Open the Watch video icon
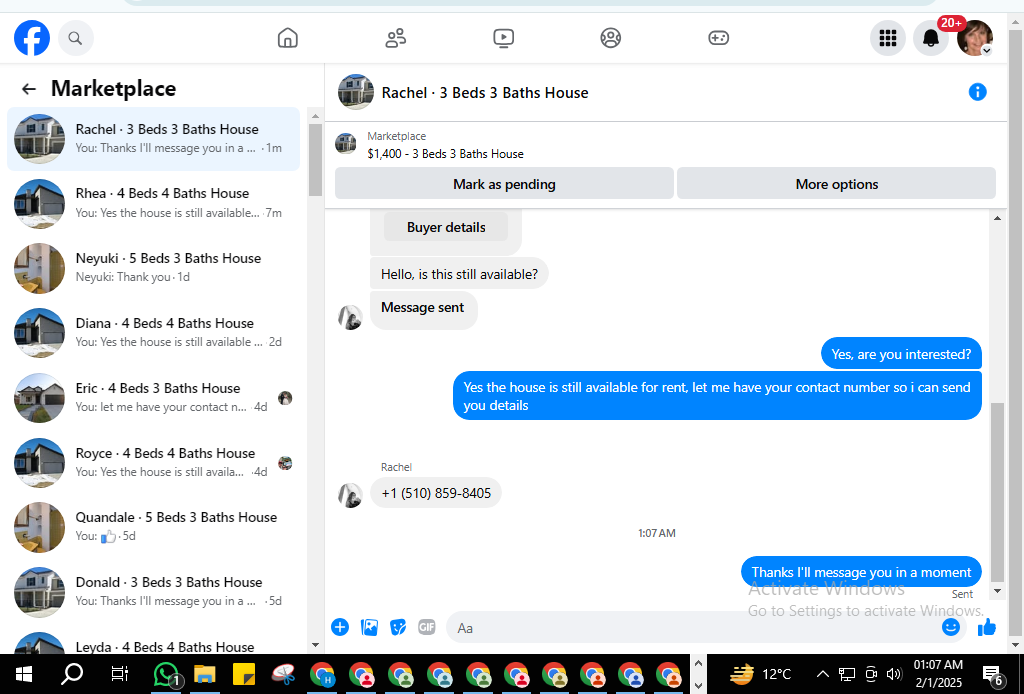 (x=503, y=38)
